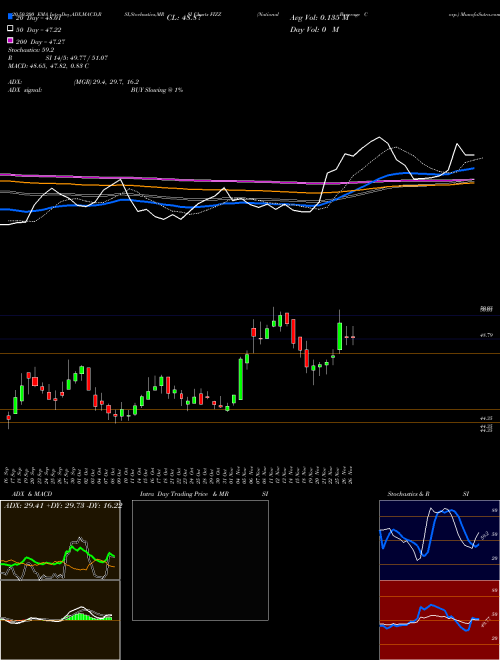Click the Stochastics & RSI panel title
This screenshot has height=660, width=500.
pyautogui.click(x=428, y=494)
